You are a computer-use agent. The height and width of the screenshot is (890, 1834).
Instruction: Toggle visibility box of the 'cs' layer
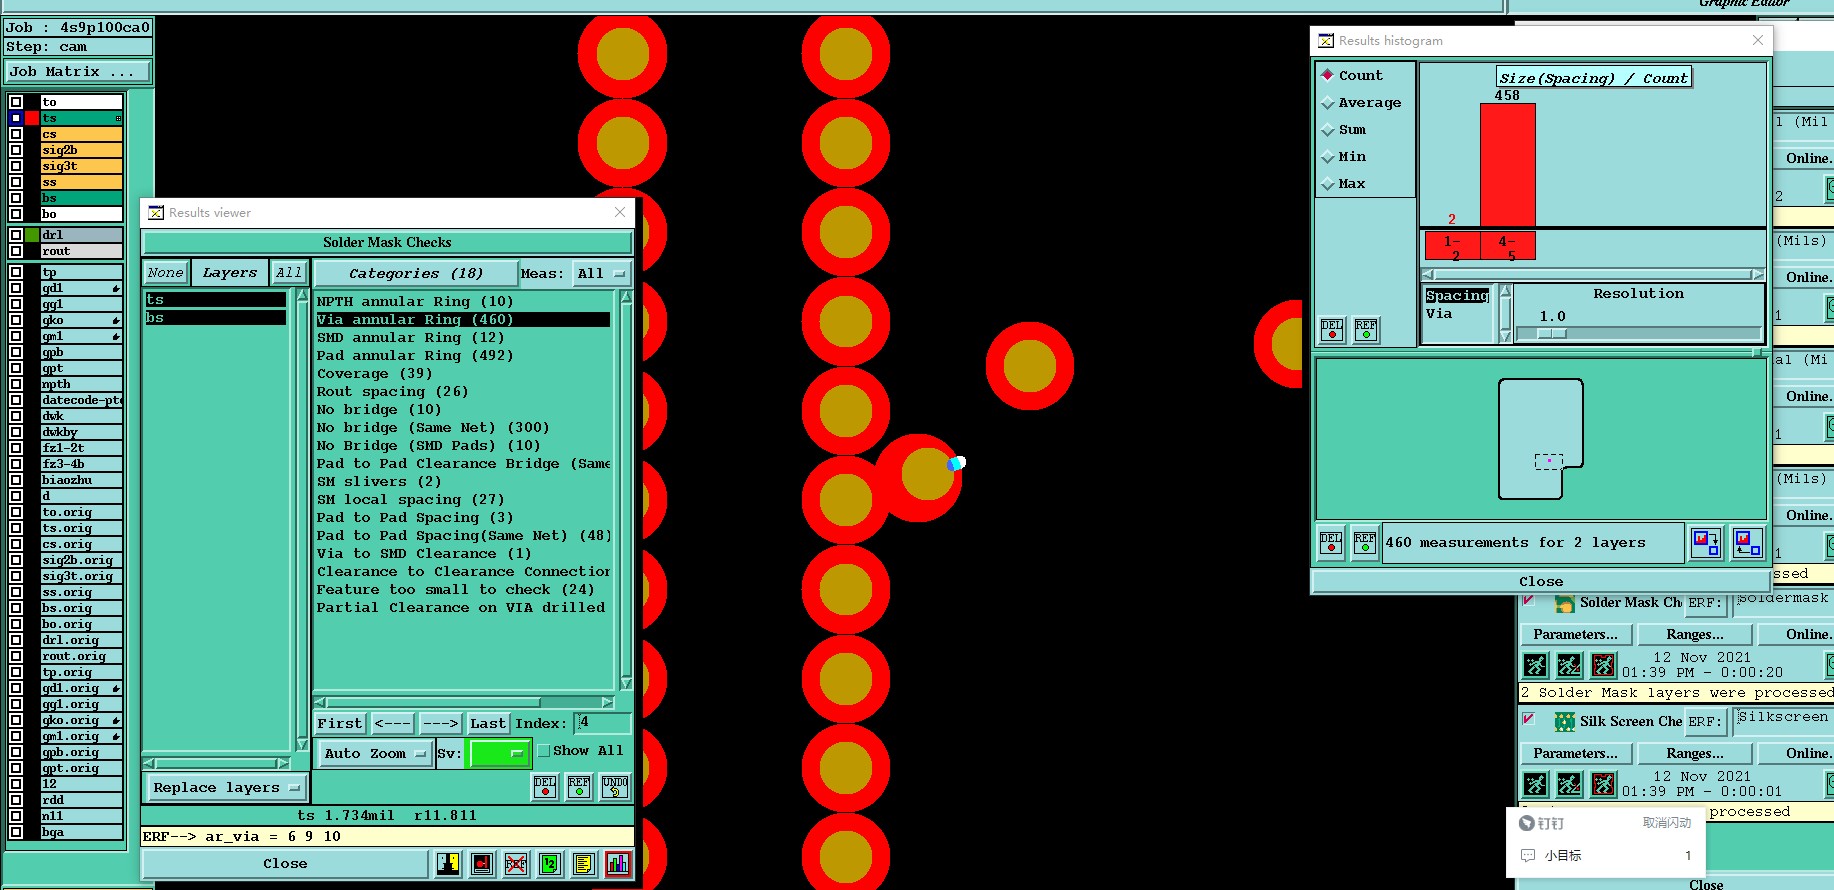coord(16,134)
